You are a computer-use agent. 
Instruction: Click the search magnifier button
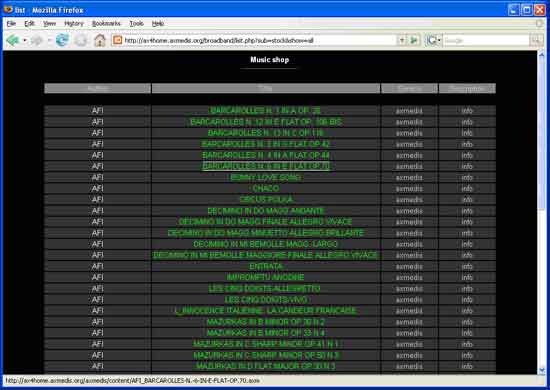(x=536, y=41)
